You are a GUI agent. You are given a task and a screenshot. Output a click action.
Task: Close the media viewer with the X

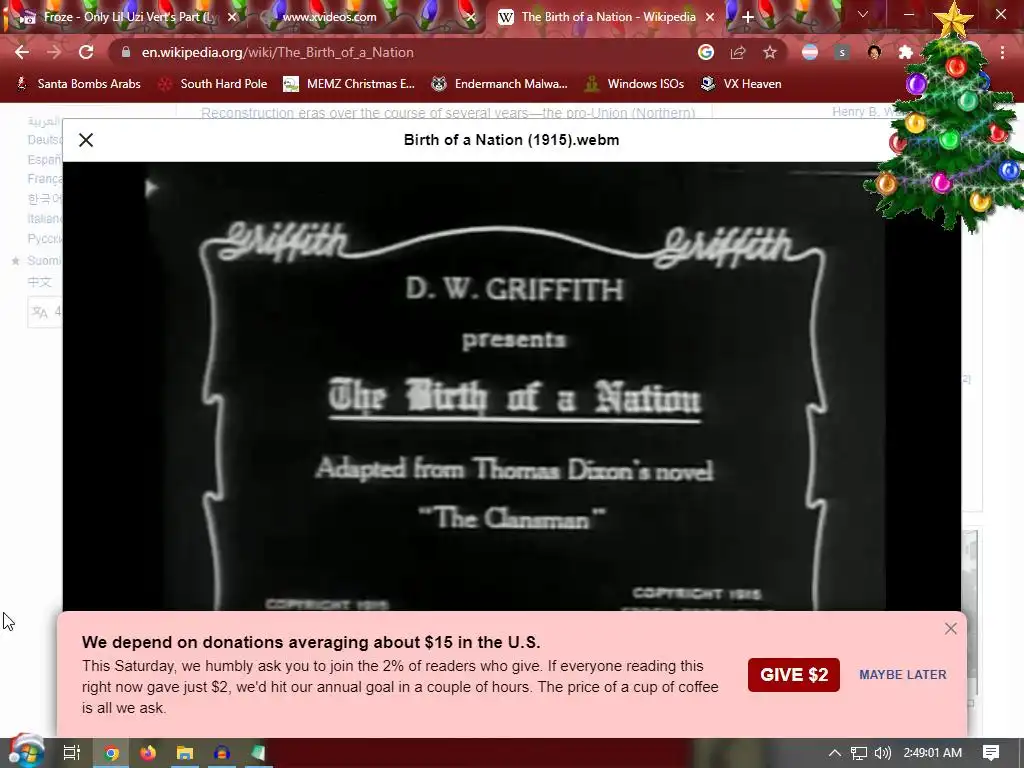(x=86, y=140)
